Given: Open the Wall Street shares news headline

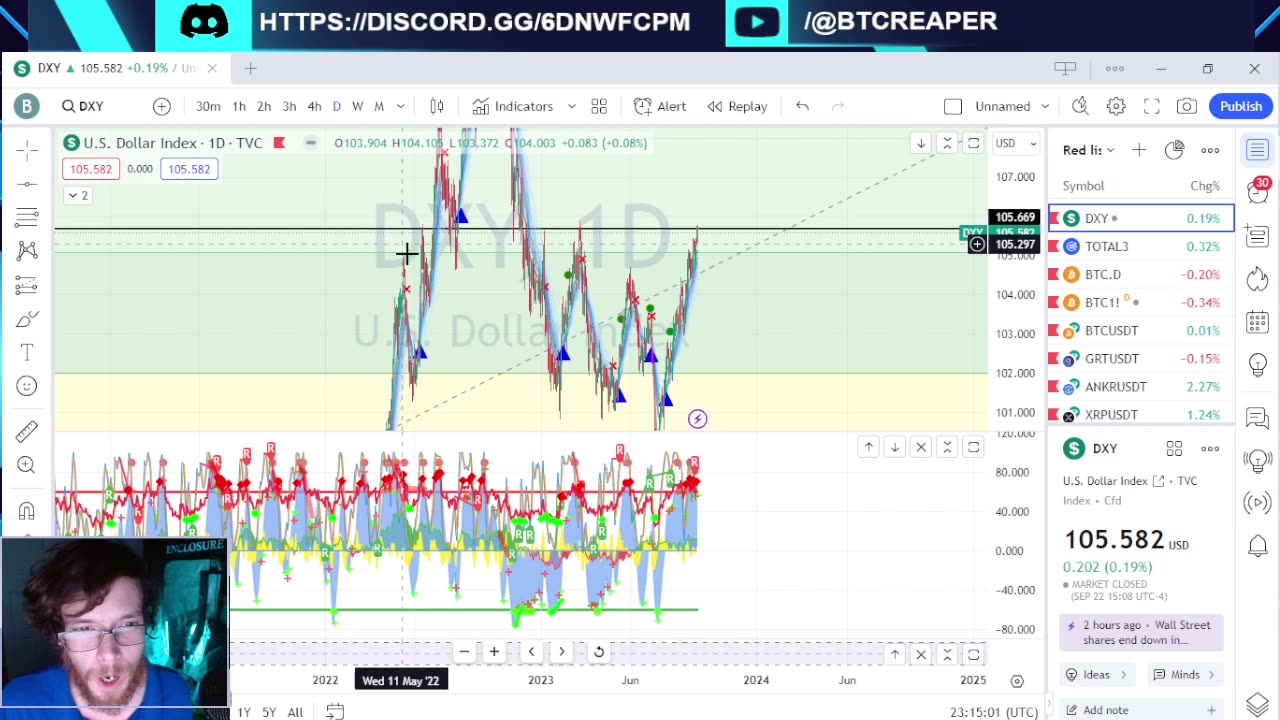Looking at the screenshot, I should pos(1139,633).
